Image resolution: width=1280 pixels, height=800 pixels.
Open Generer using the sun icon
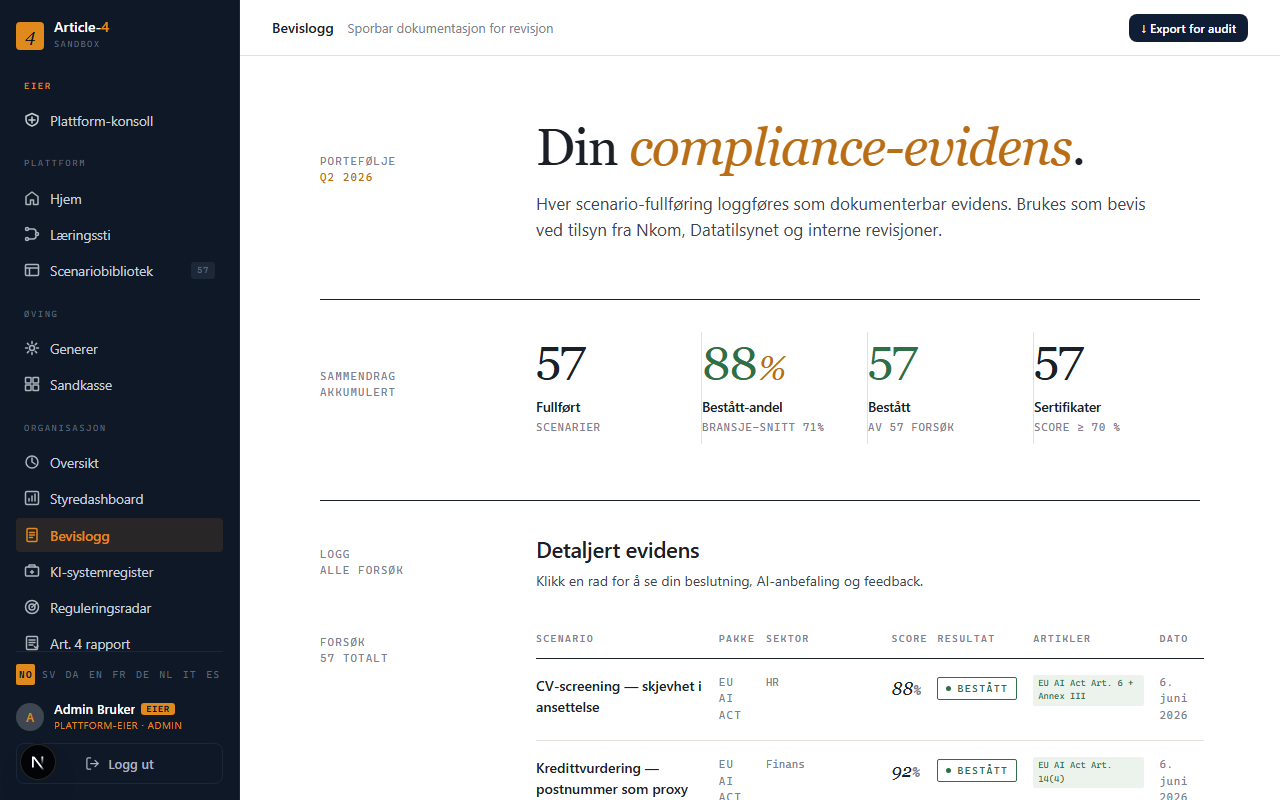point(32,349)
